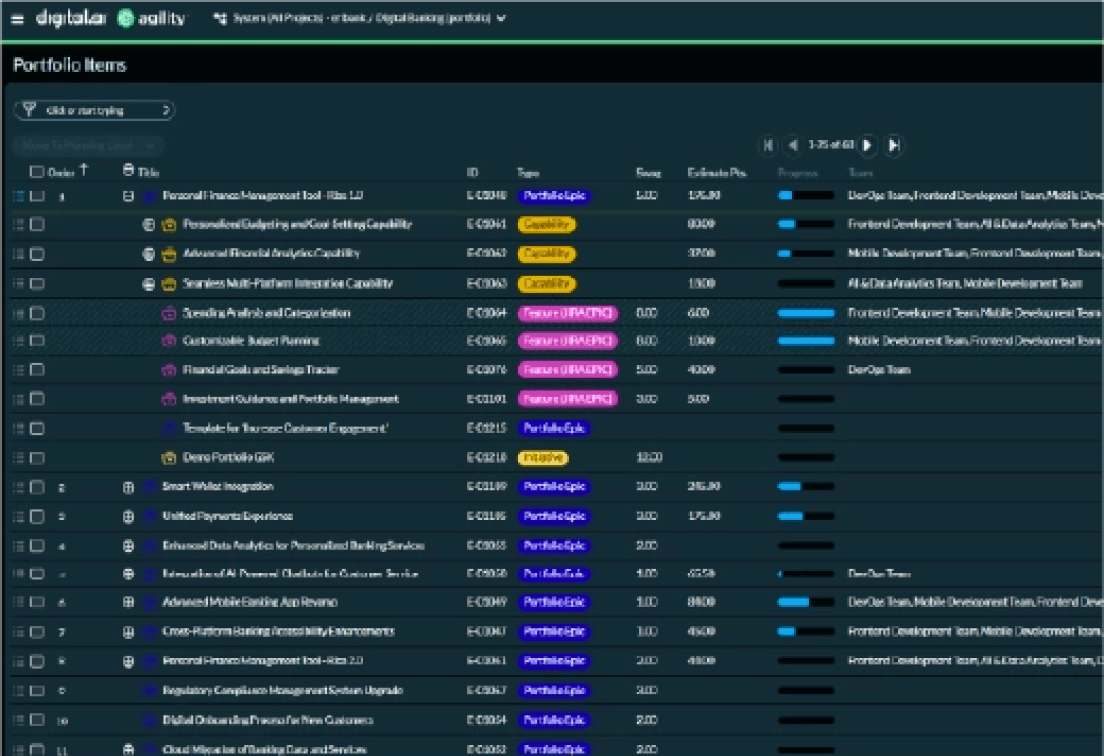
Task: Collapse the Personal Finance Management Tool - Rita 1.0 row
Action: tap(128, 196)
